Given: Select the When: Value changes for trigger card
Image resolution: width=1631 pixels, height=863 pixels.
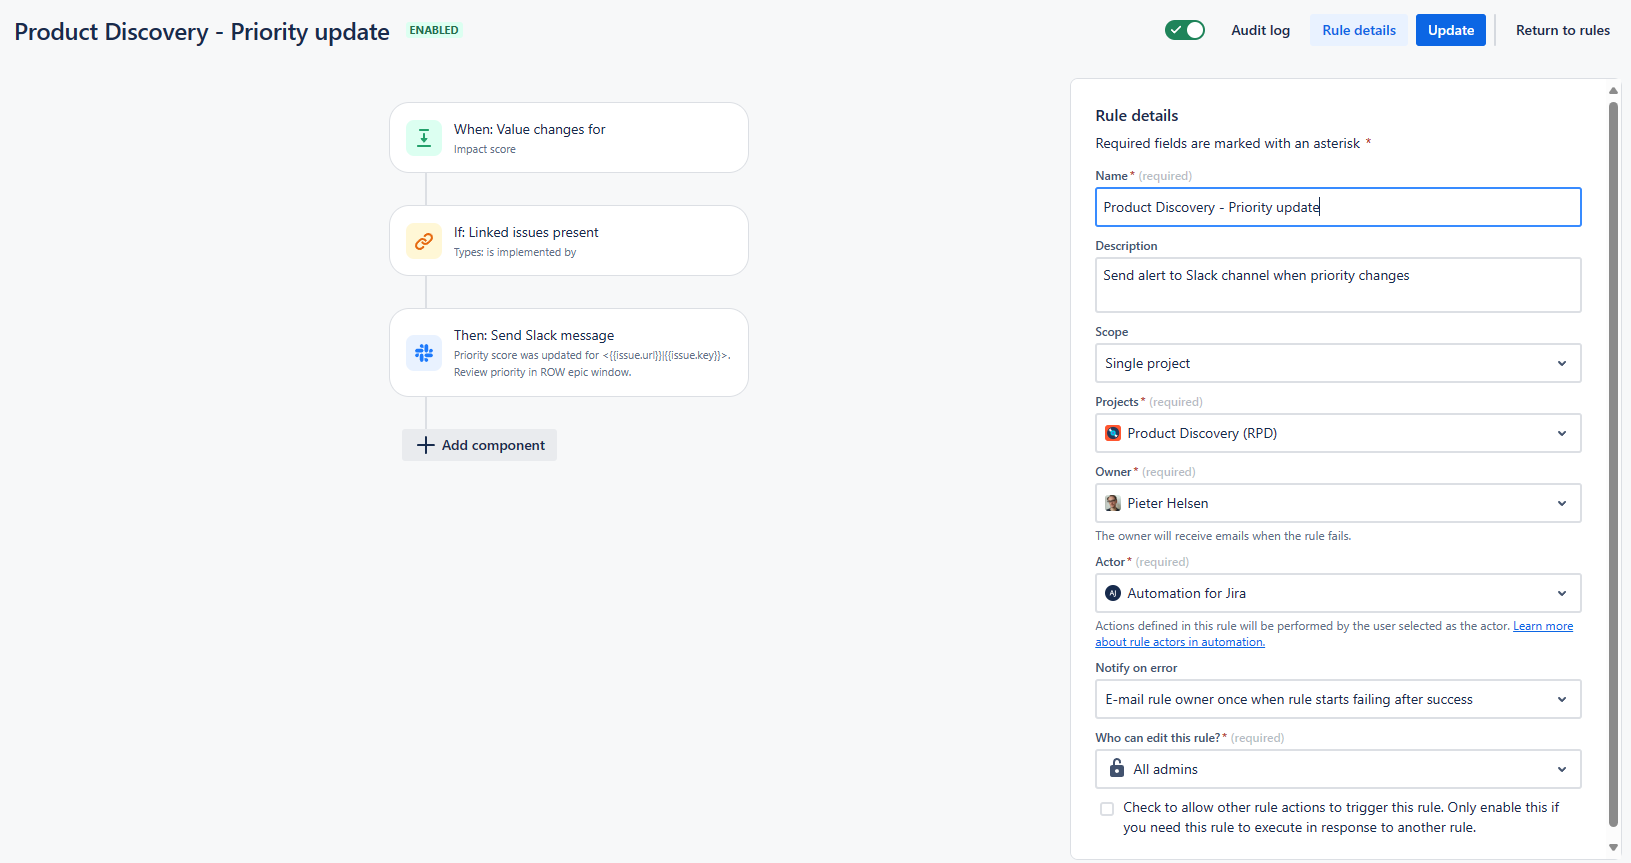Looking at the screenshot, I should click(x=569, y=138).
